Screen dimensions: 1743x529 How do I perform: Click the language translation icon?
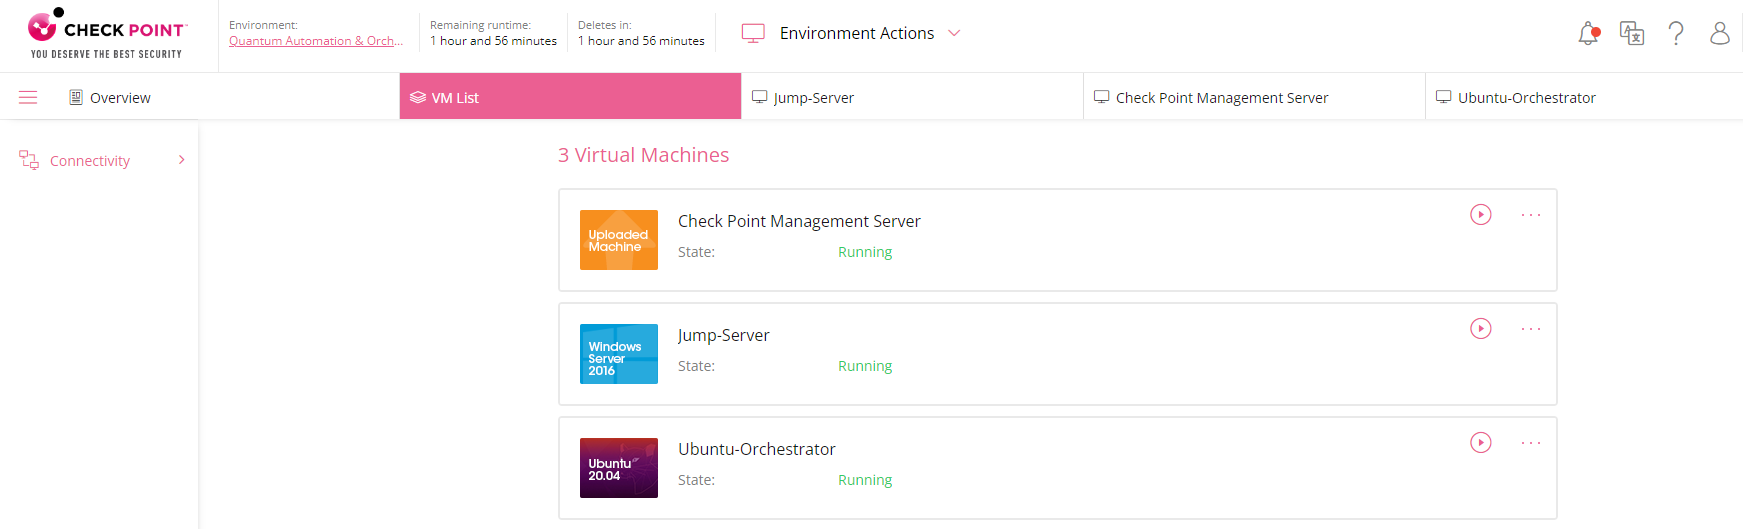1632,34
